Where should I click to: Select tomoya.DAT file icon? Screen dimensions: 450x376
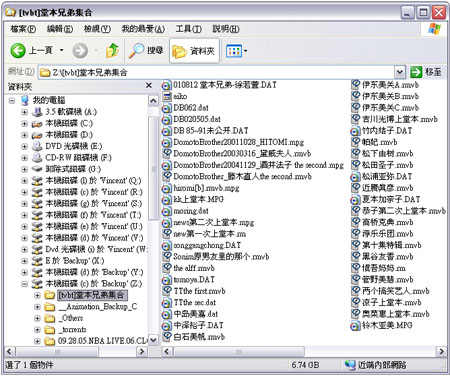tap(166, 280)
